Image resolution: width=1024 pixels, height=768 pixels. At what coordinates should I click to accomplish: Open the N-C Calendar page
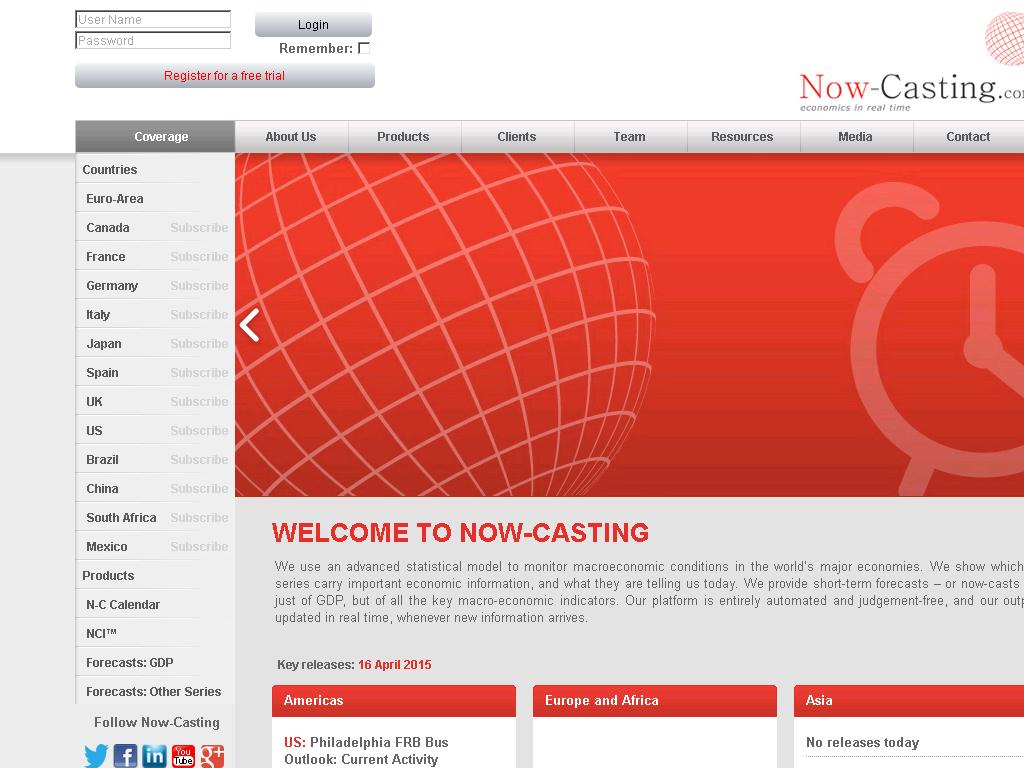pyautogui.click(x=123, y=605)
